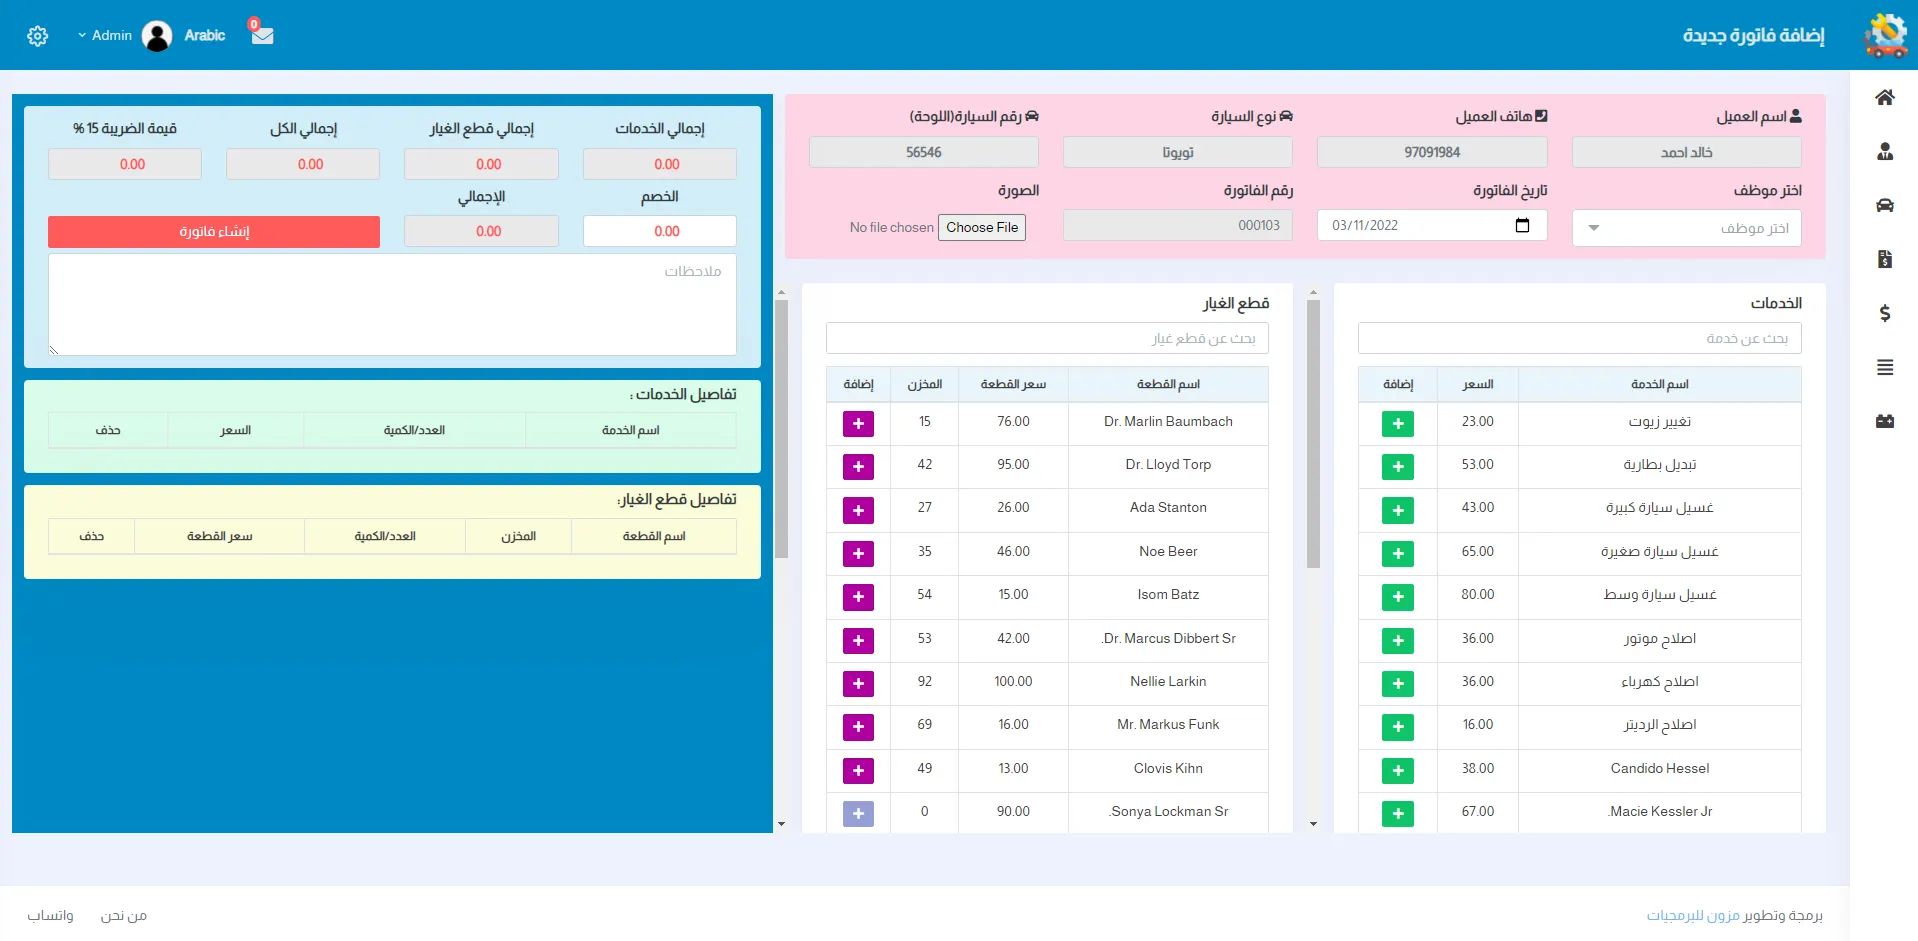Add the تغيير زيوت service with plus button

tap(1397, 424)
